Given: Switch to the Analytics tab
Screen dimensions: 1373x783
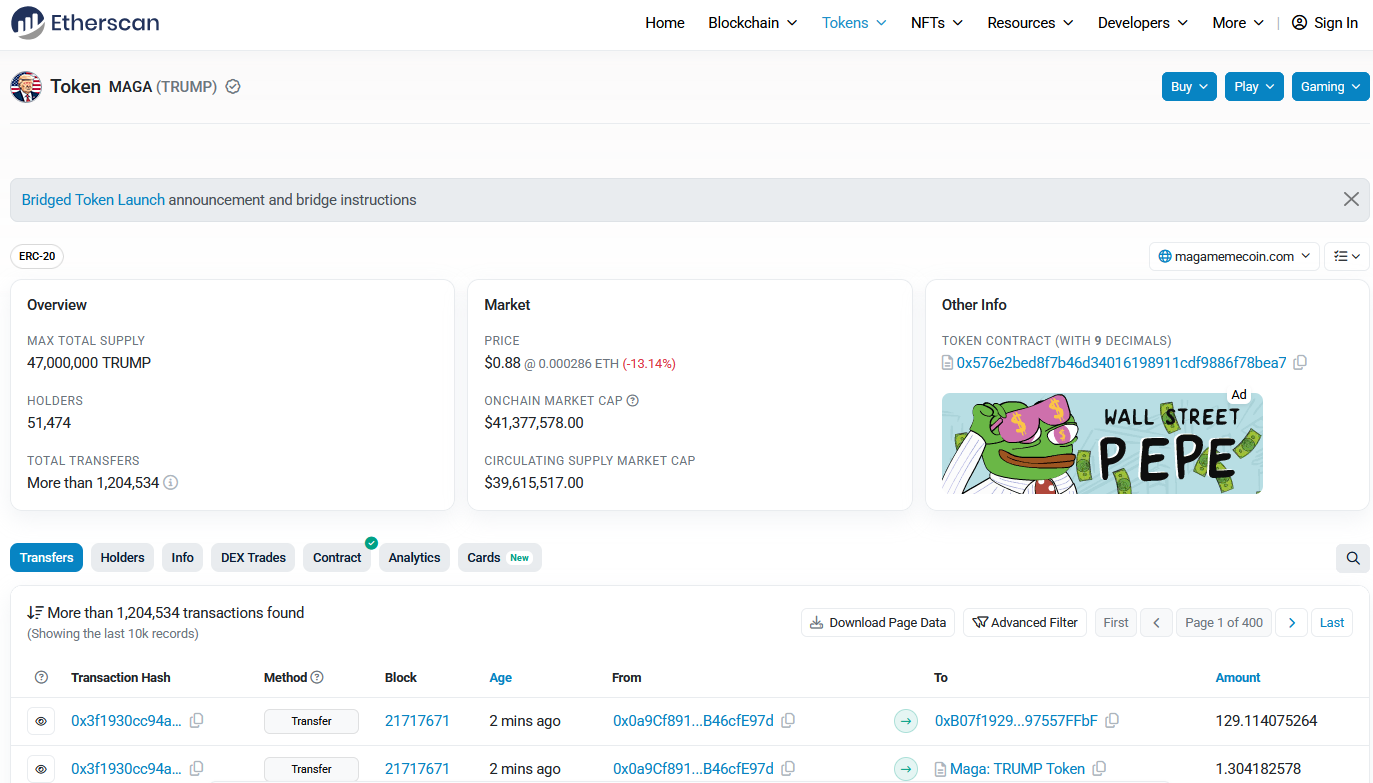Looking at the screenshot, I should pyautogui.click(x=414, y=558).
